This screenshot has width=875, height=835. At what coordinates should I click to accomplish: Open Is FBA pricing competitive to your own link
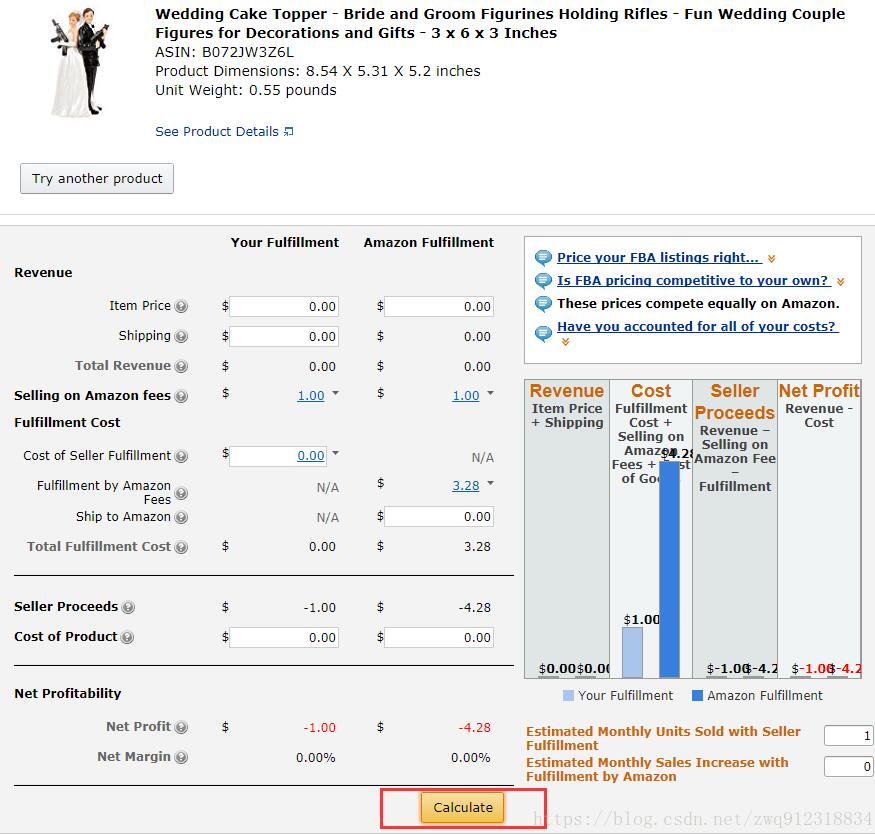click(694, 280)
